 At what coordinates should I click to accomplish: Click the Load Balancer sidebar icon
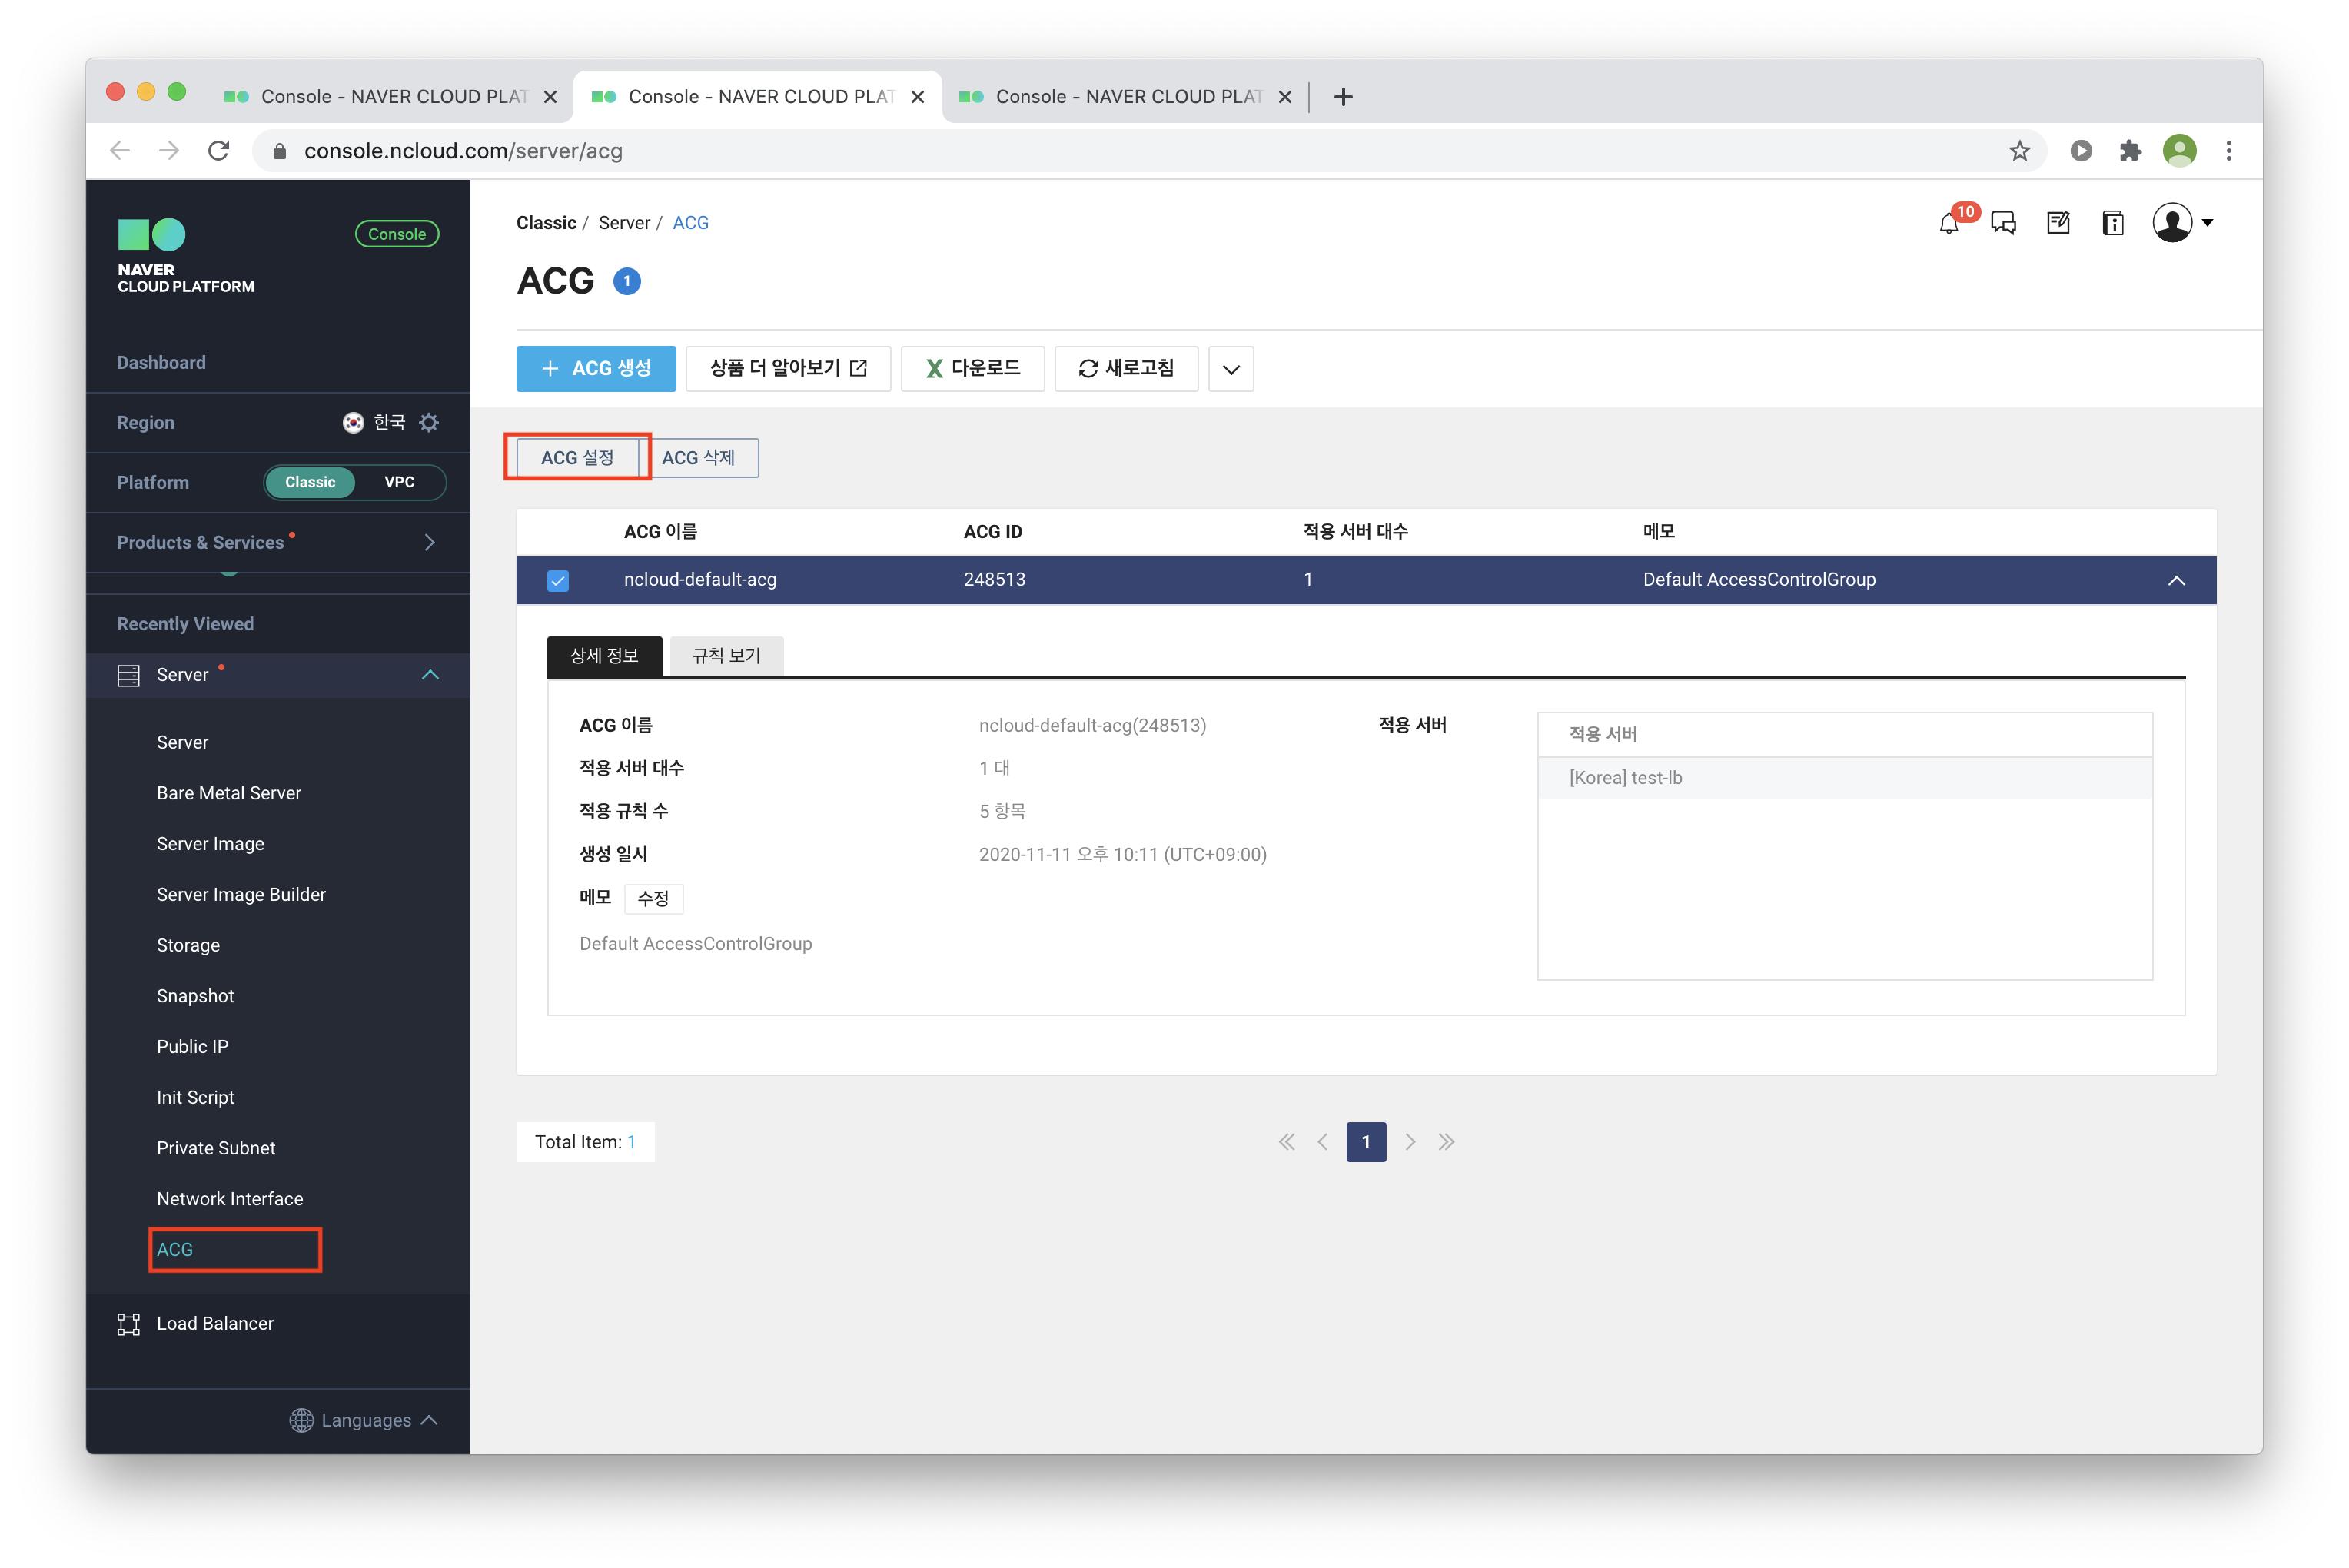point(129,1324)
